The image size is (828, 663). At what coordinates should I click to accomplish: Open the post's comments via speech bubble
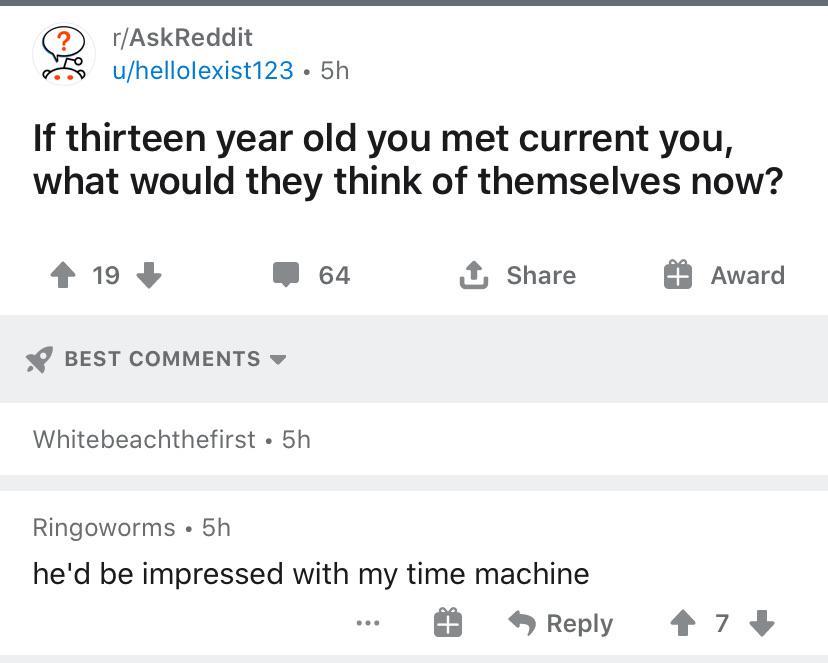[x=286, y=274]
